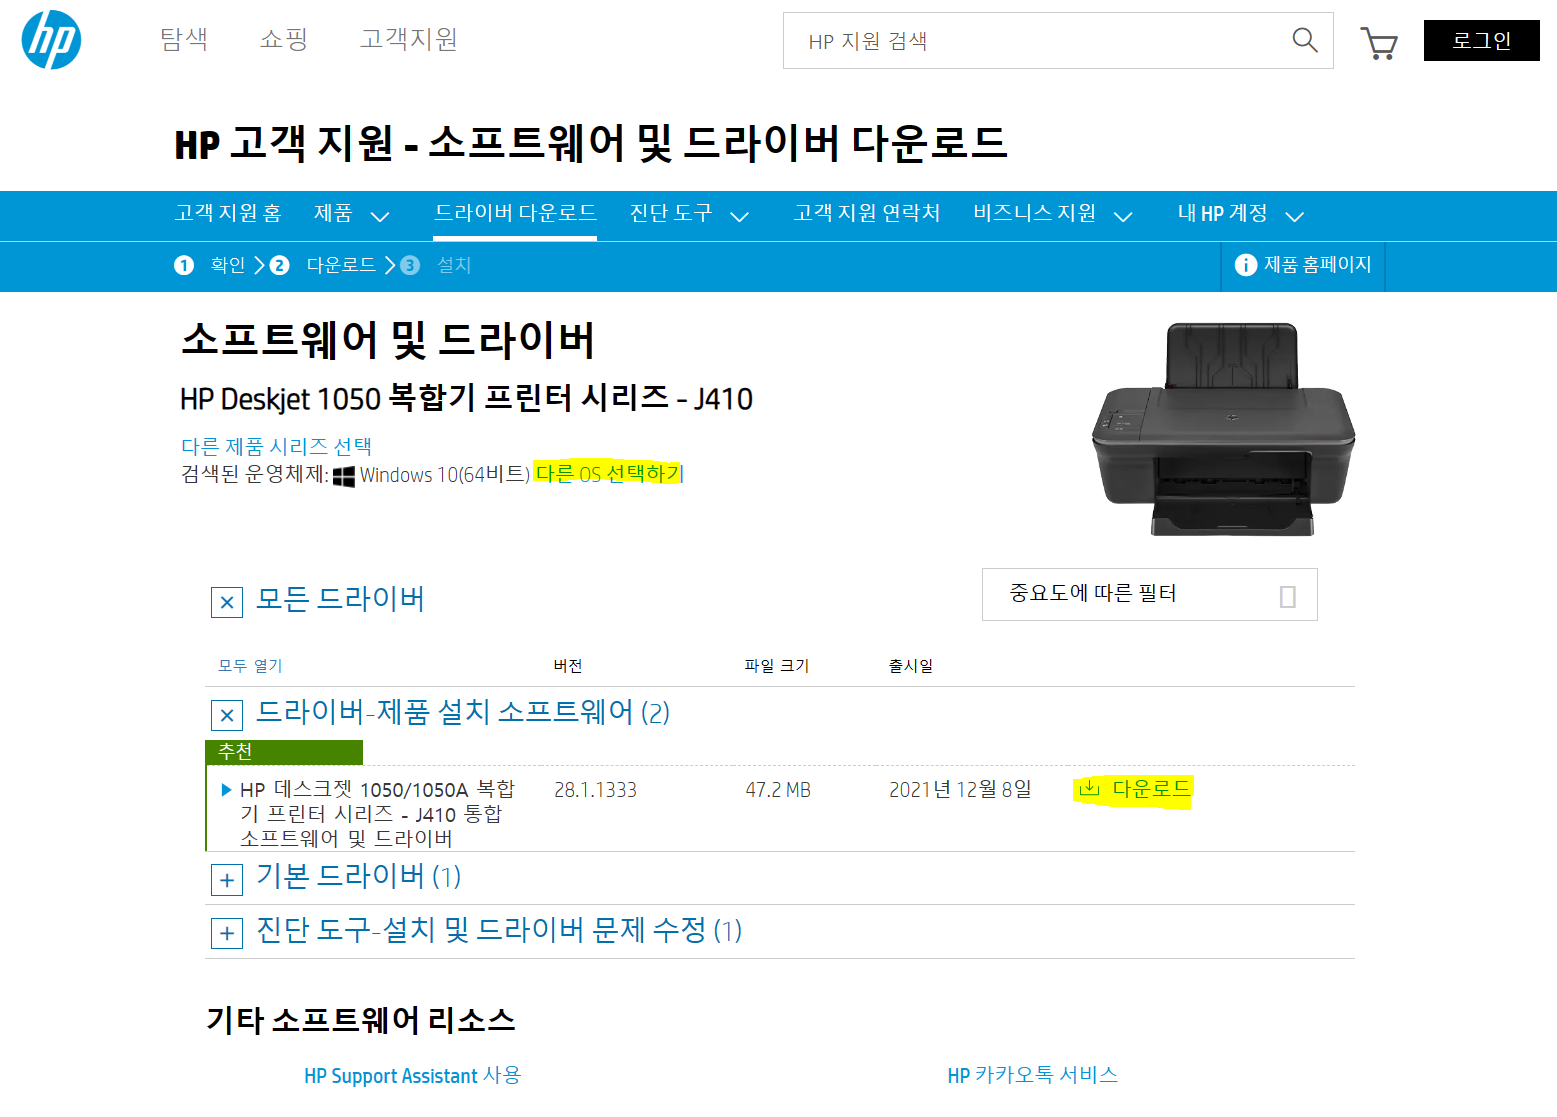Viewport: 1557px width, 1117px height.
Task: Expand the 기본 드라이버 (1) section
Action: point(227,880)
